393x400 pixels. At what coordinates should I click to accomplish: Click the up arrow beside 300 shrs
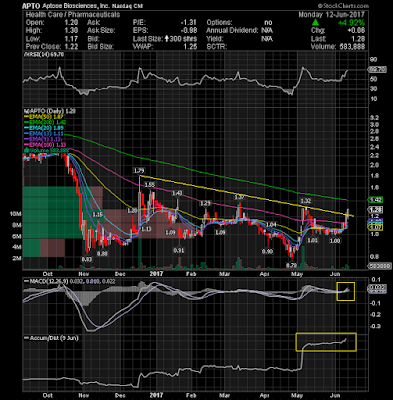(x=166, y=39)
